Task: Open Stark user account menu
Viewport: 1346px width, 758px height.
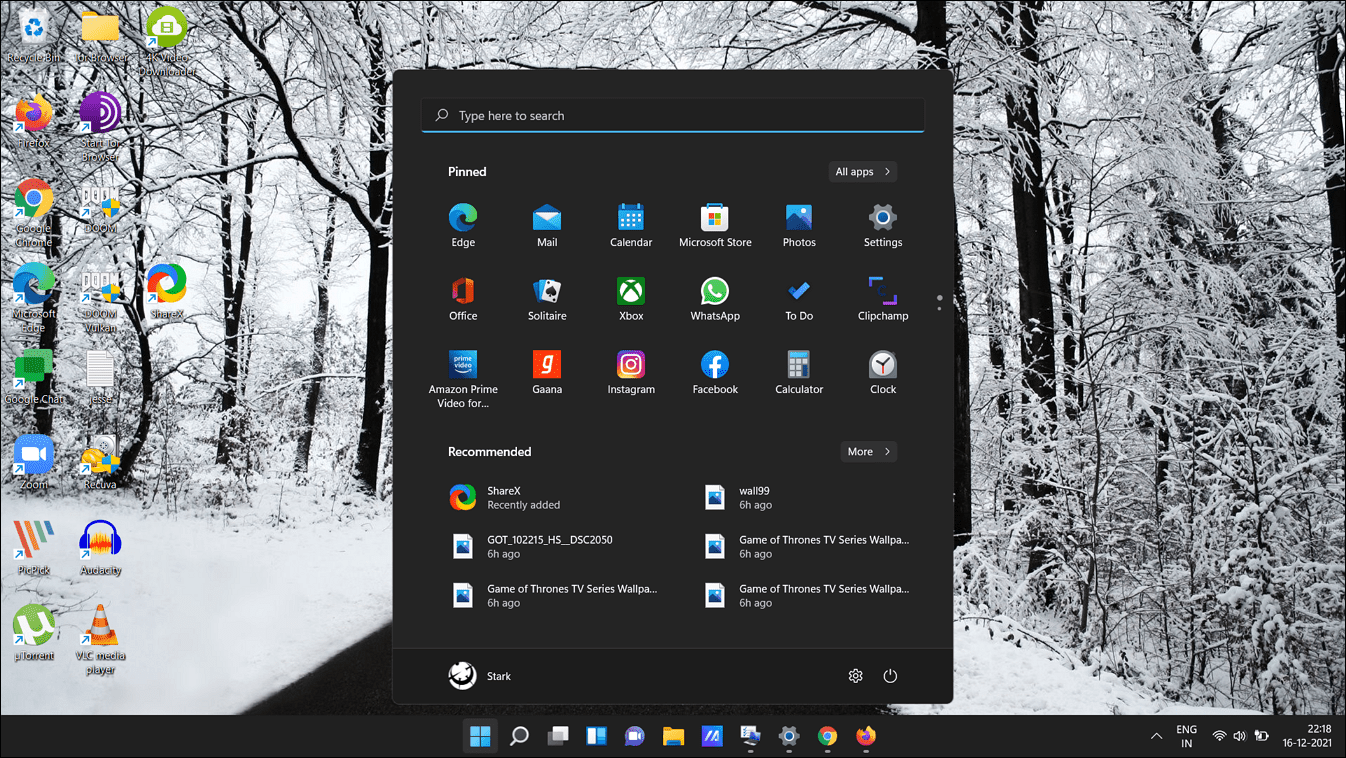Action: 481,676
